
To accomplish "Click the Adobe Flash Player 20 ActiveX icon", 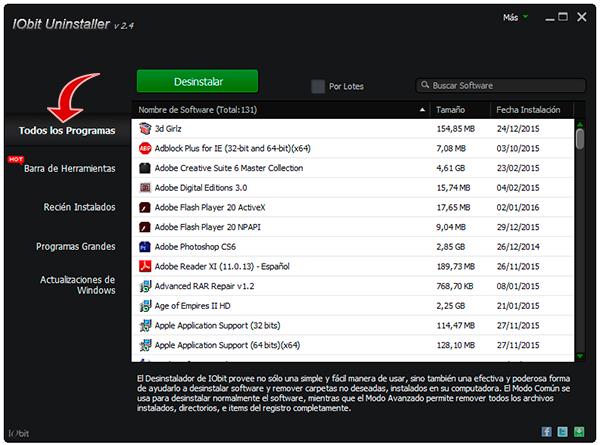I will pos(144,207).
